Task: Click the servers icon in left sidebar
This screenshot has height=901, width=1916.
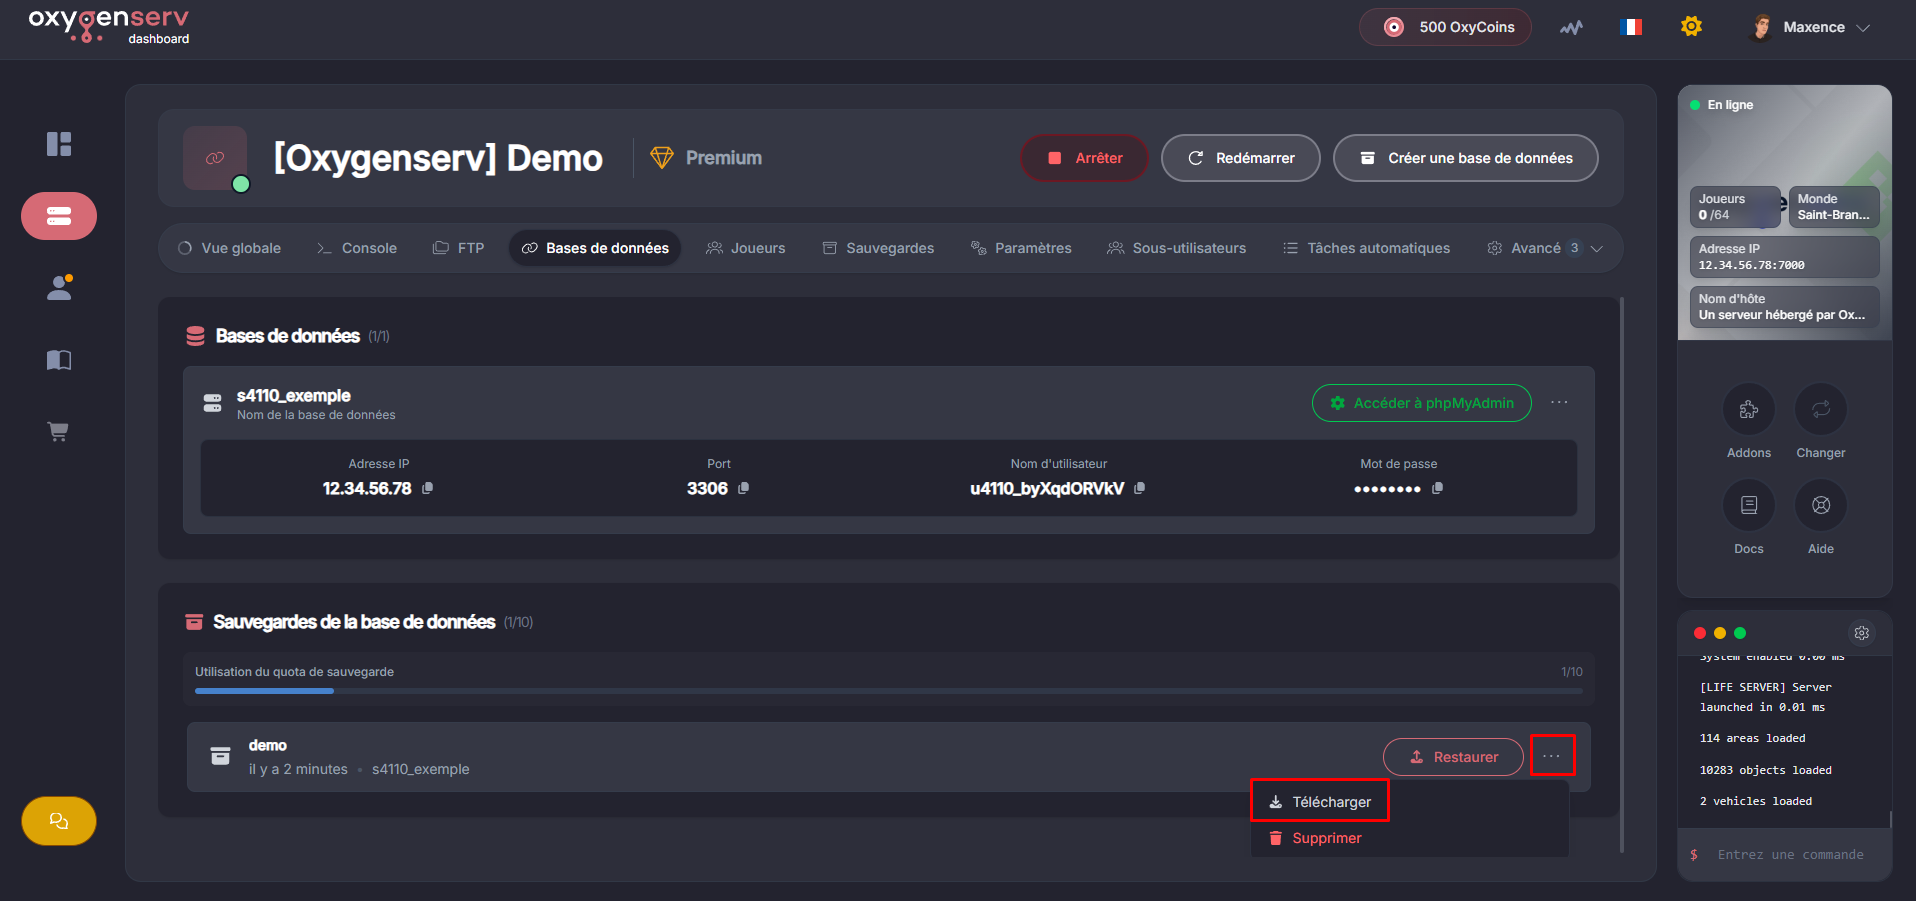Action: point(59,216)
